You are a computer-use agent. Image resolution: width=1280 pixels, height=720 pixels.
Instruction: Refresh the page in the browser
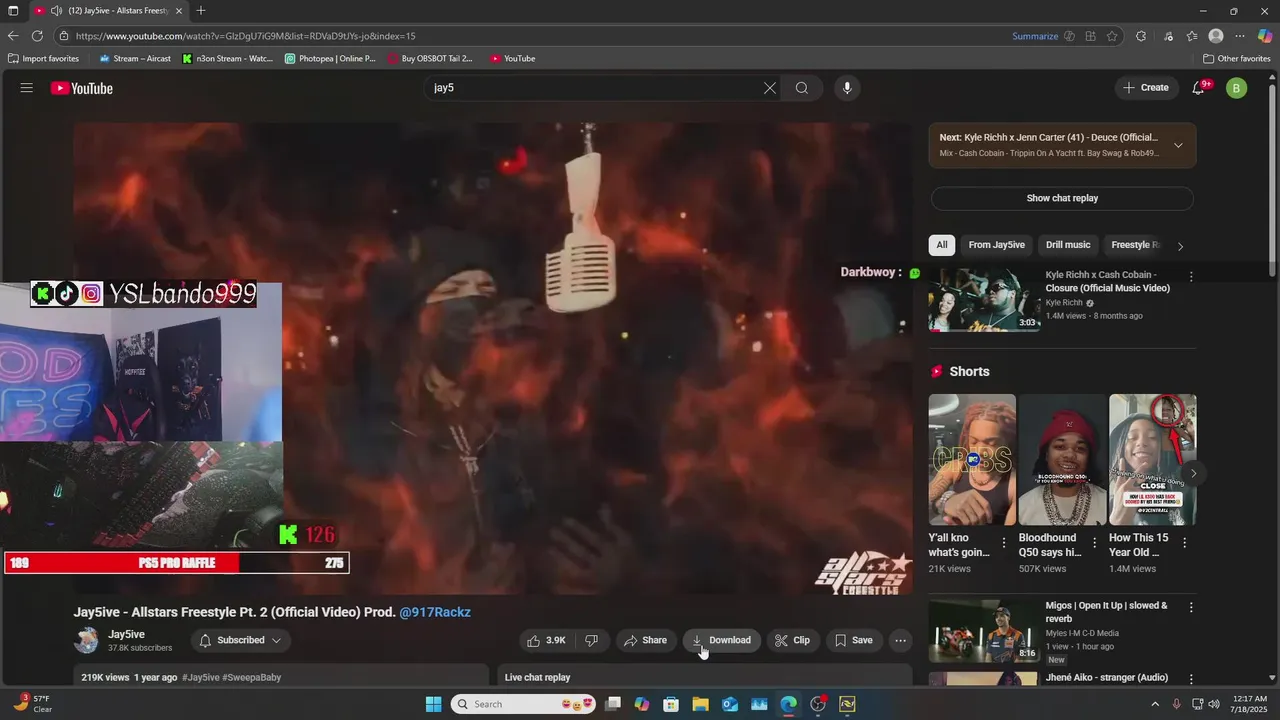[x=37, y=36]
